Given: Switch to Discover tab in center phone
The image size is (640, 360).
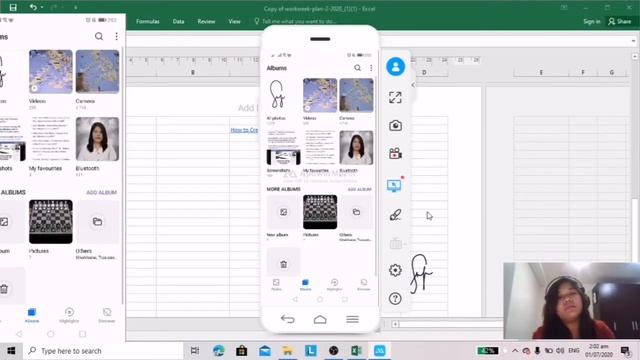Looking at the screenshot, I should [x=364, y=284].
